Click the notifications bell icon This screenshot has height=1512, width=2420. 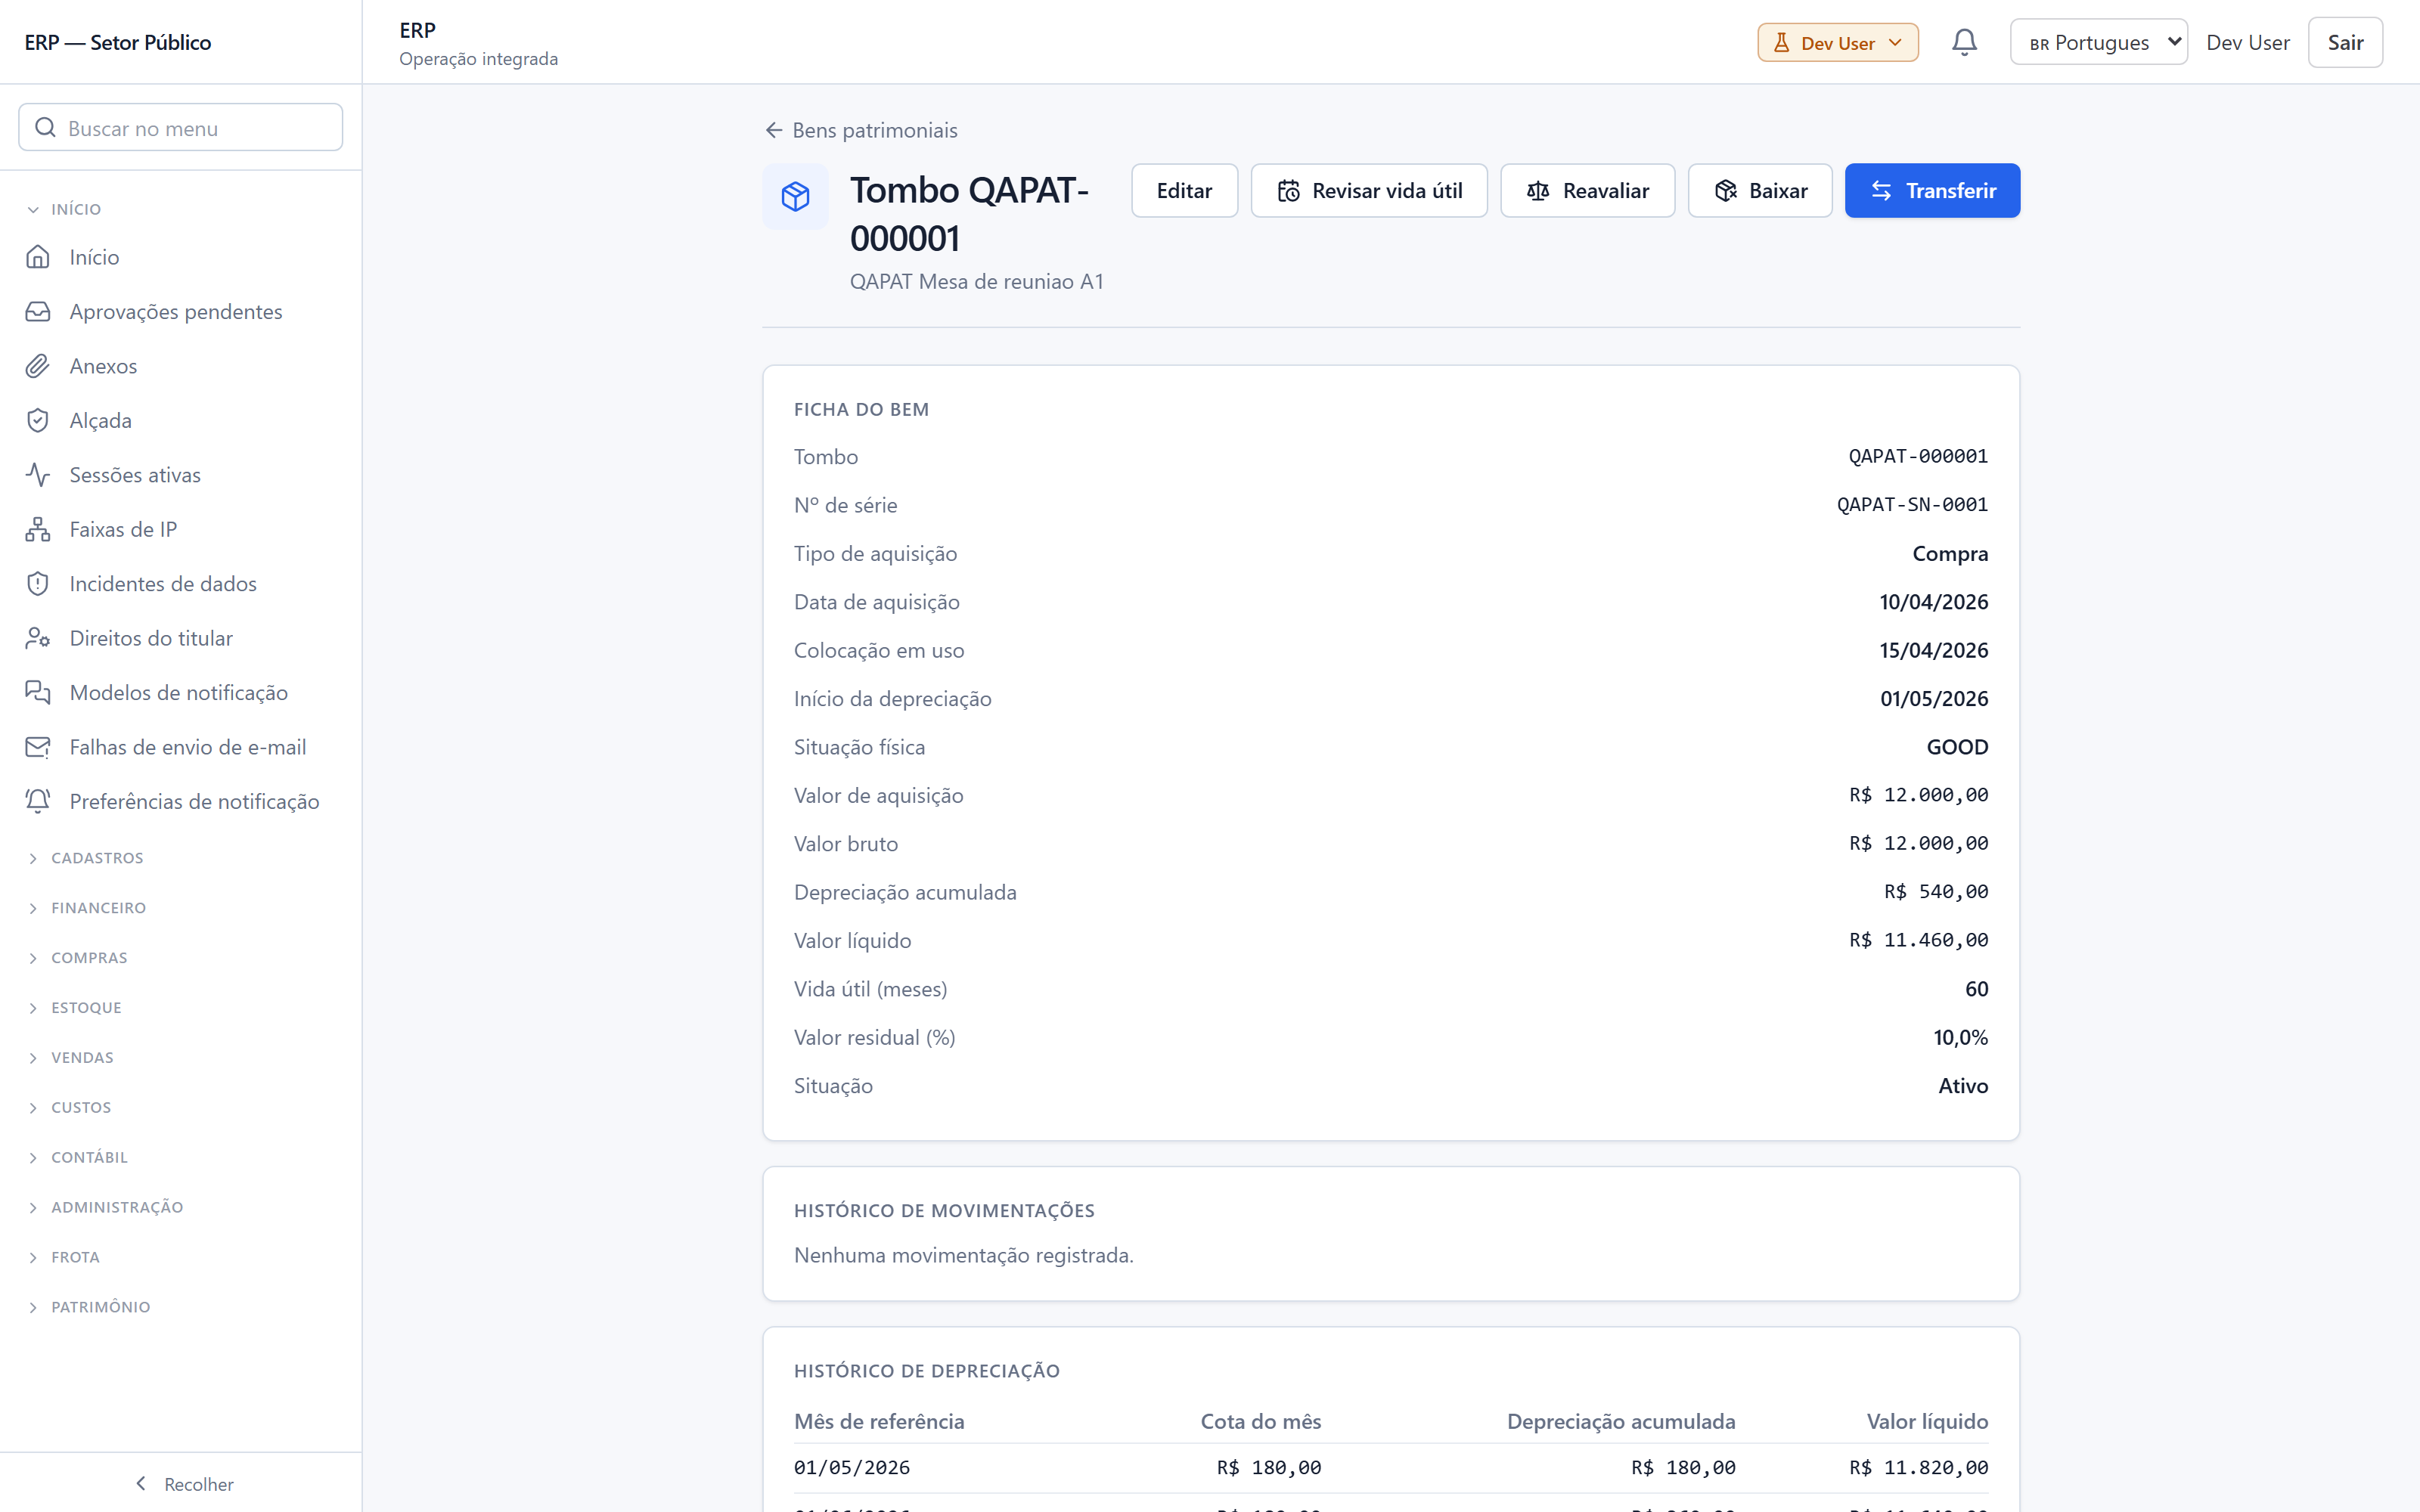[1964, 42]
